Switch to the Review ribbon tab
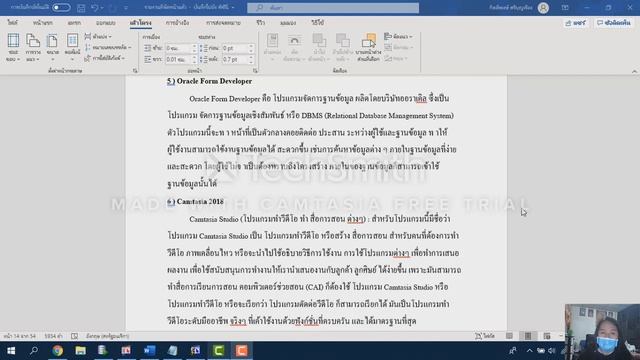The image size is (640, 360). click(261, 23)
